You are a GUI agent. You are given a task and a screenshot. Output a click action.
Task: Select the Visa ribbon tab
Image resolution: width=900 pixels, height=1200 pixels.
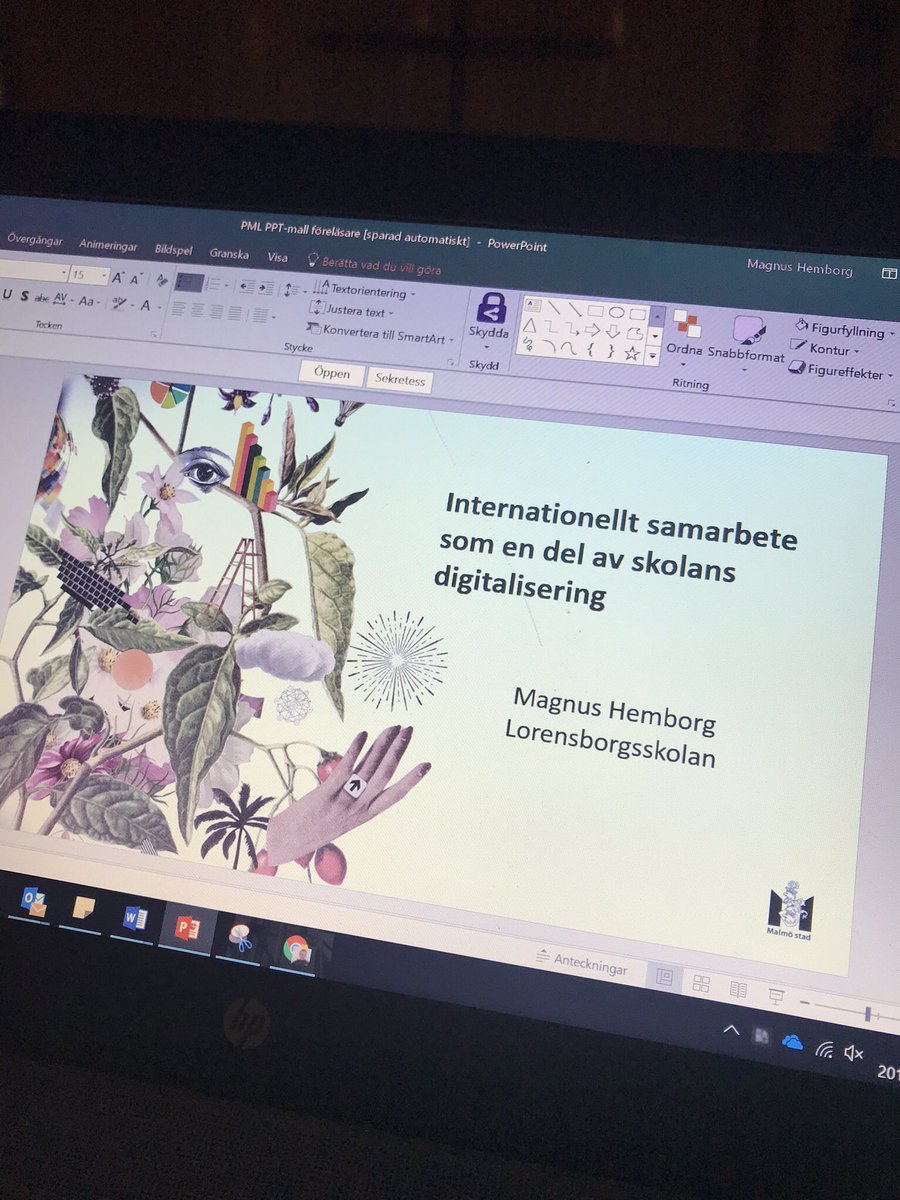click(x=277, y=257)
